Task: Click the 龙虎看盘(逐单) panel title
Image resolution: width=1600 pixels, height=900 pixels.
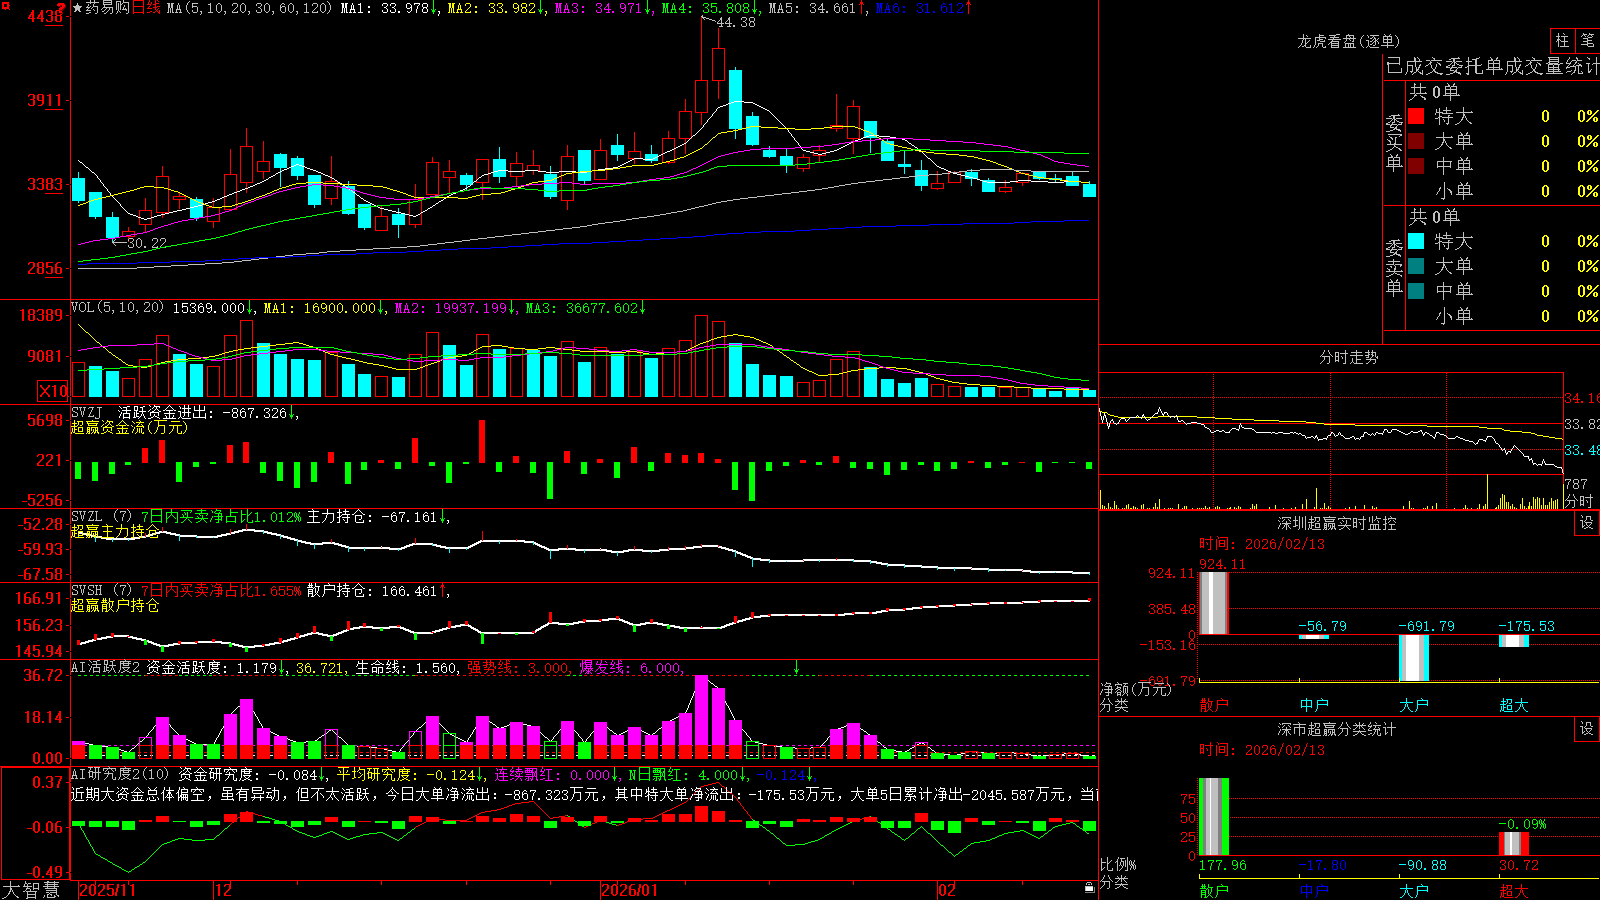Action: click(1348, 41)
